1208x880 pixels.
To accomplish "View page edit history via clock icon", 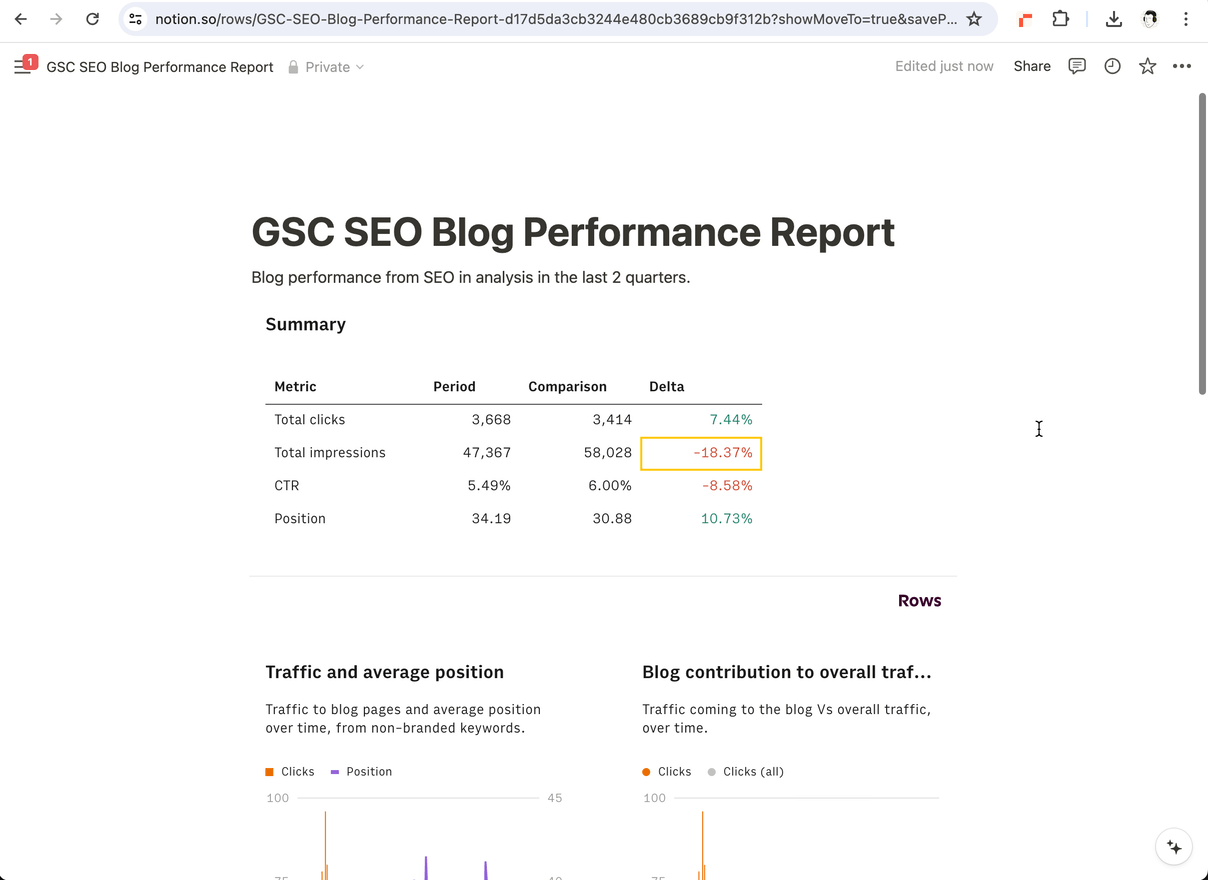I will pyautogui.click(x=1112, y=66).
